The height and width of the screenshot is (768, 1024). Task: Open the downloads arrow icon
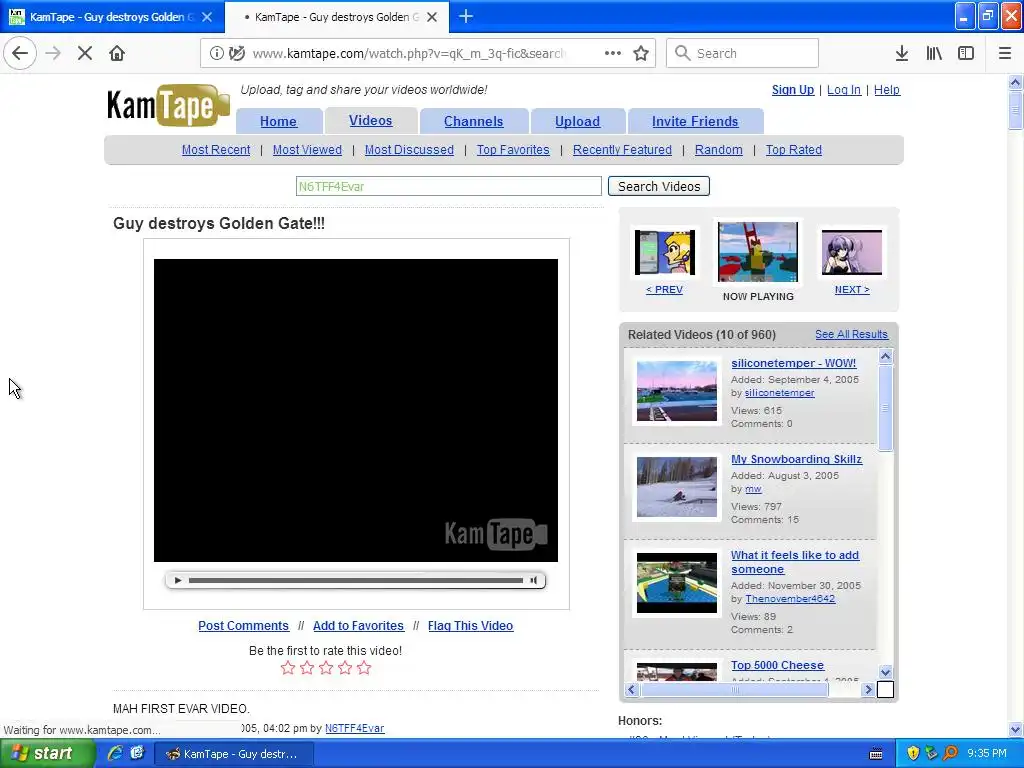pyautogui.click(x=901, y=53)
